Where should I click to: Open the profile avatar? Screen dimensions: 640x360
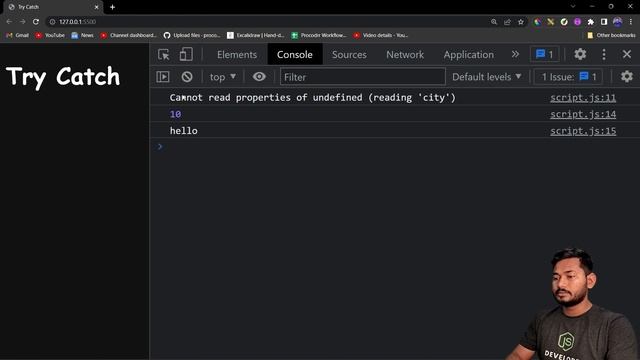pos(618,22)
